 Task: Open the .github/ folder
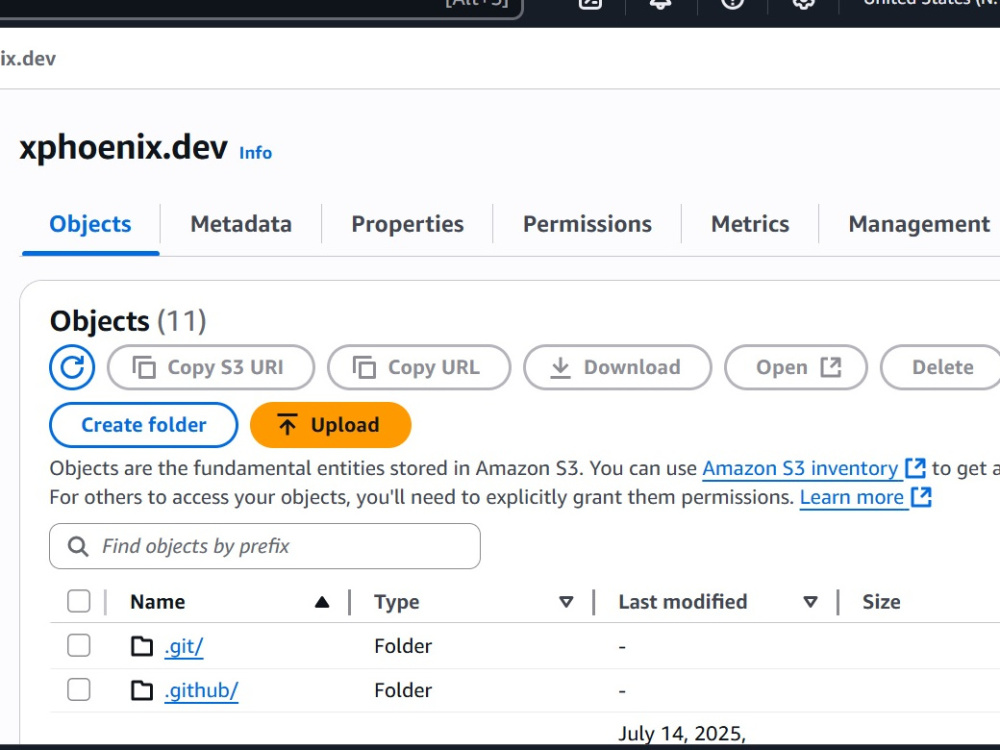click(x=201, y=691)
